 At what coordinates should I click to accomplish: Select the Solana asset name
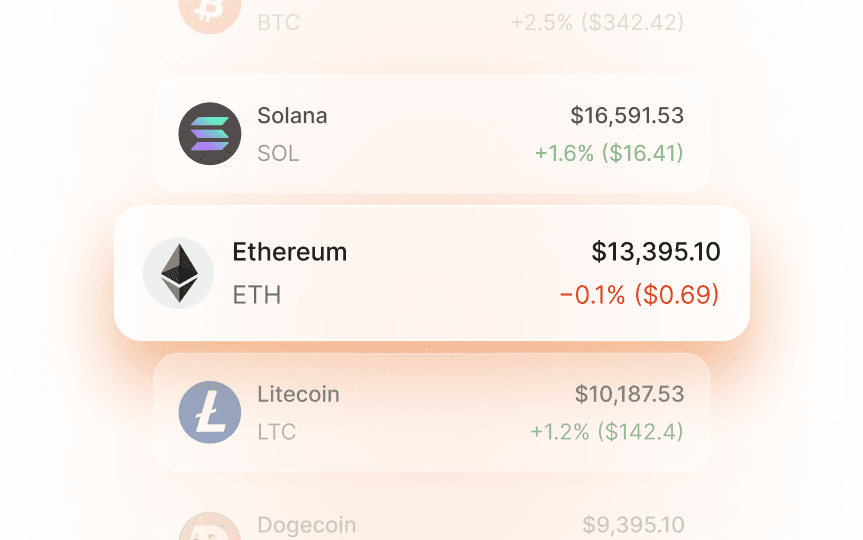pyautogui.click(x=292, y=115)
